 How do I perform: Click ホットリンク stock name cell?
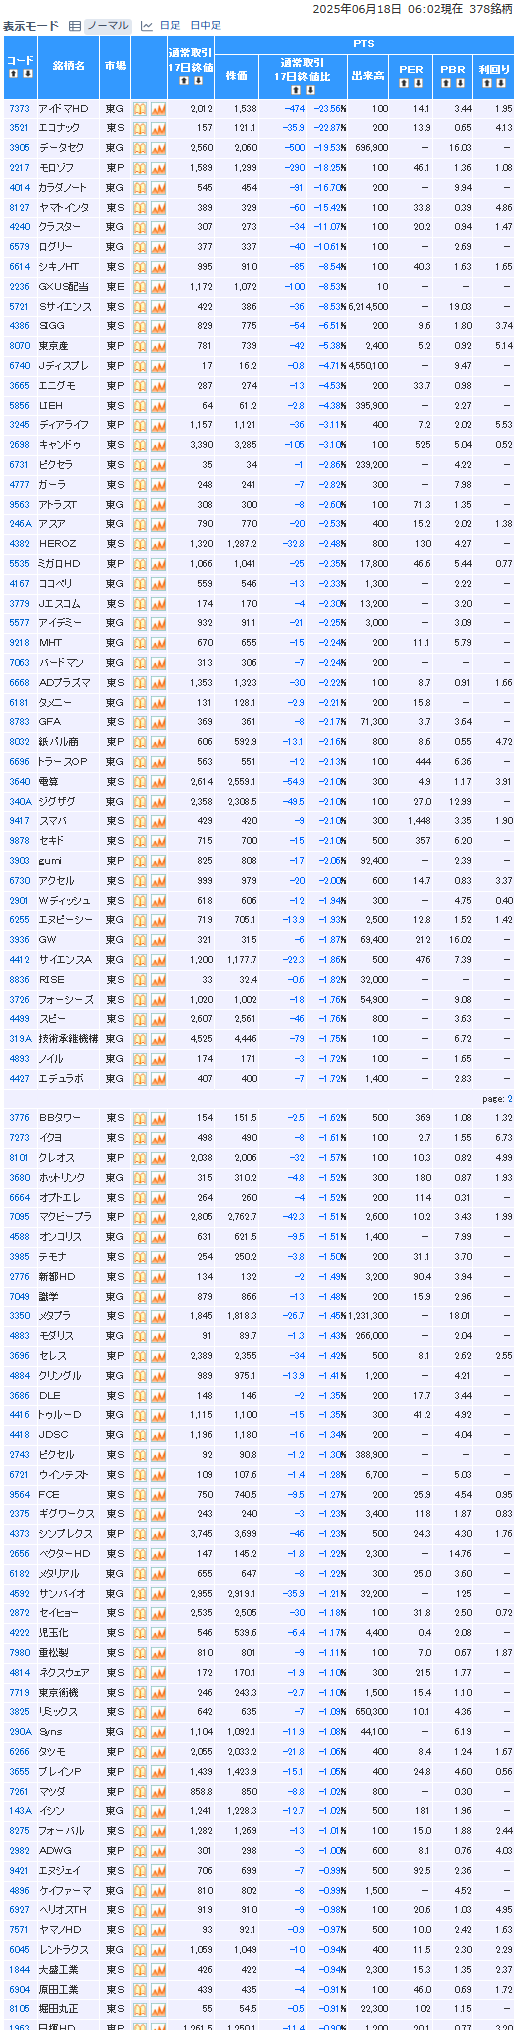tap(68, 1178)
